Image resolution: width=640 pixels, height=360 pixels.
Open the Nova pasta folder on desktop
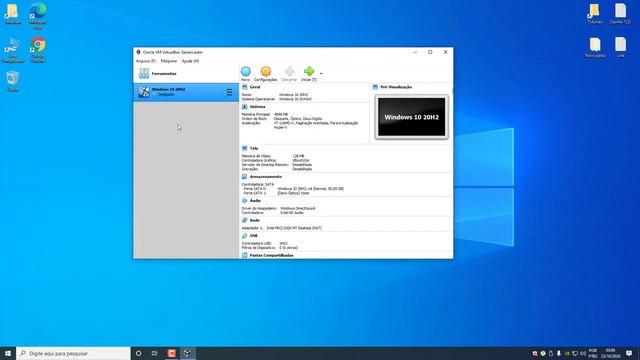coord(595,47)
